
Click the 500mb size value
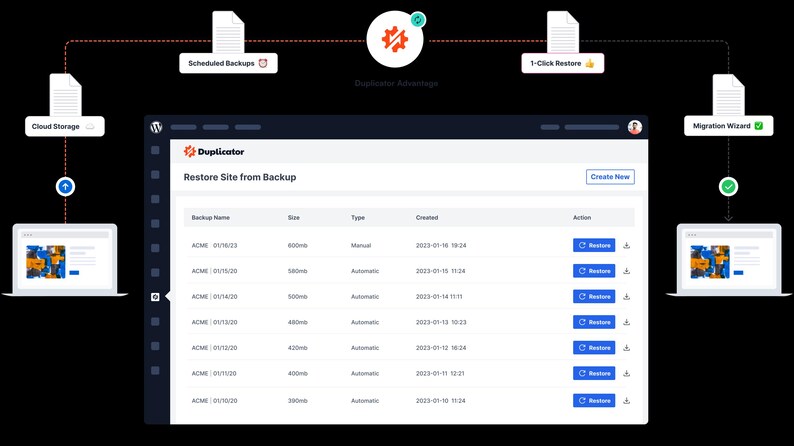298,297
